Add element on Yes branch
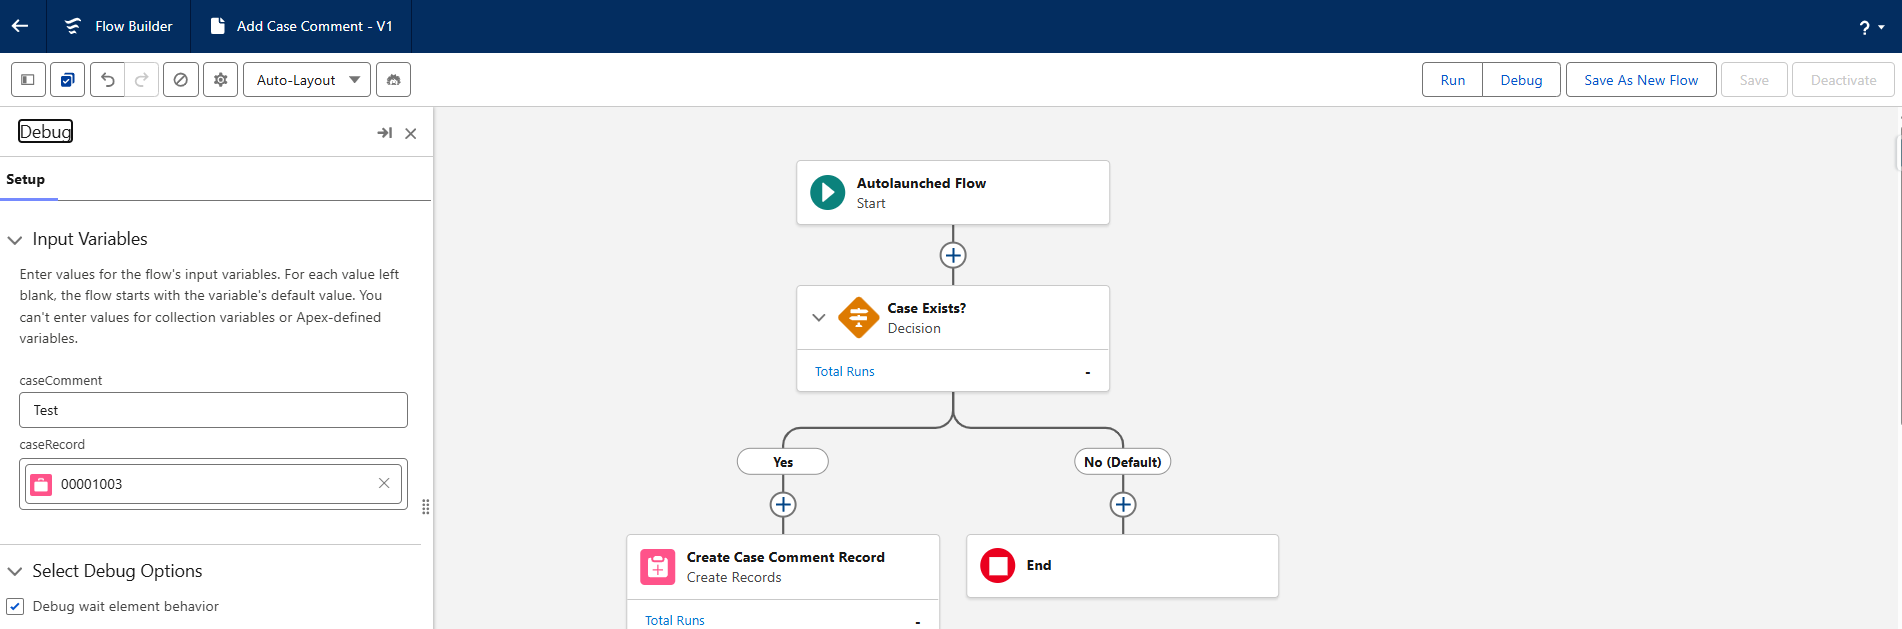The width and height of the screenshot is (1902, 629). 783,505
